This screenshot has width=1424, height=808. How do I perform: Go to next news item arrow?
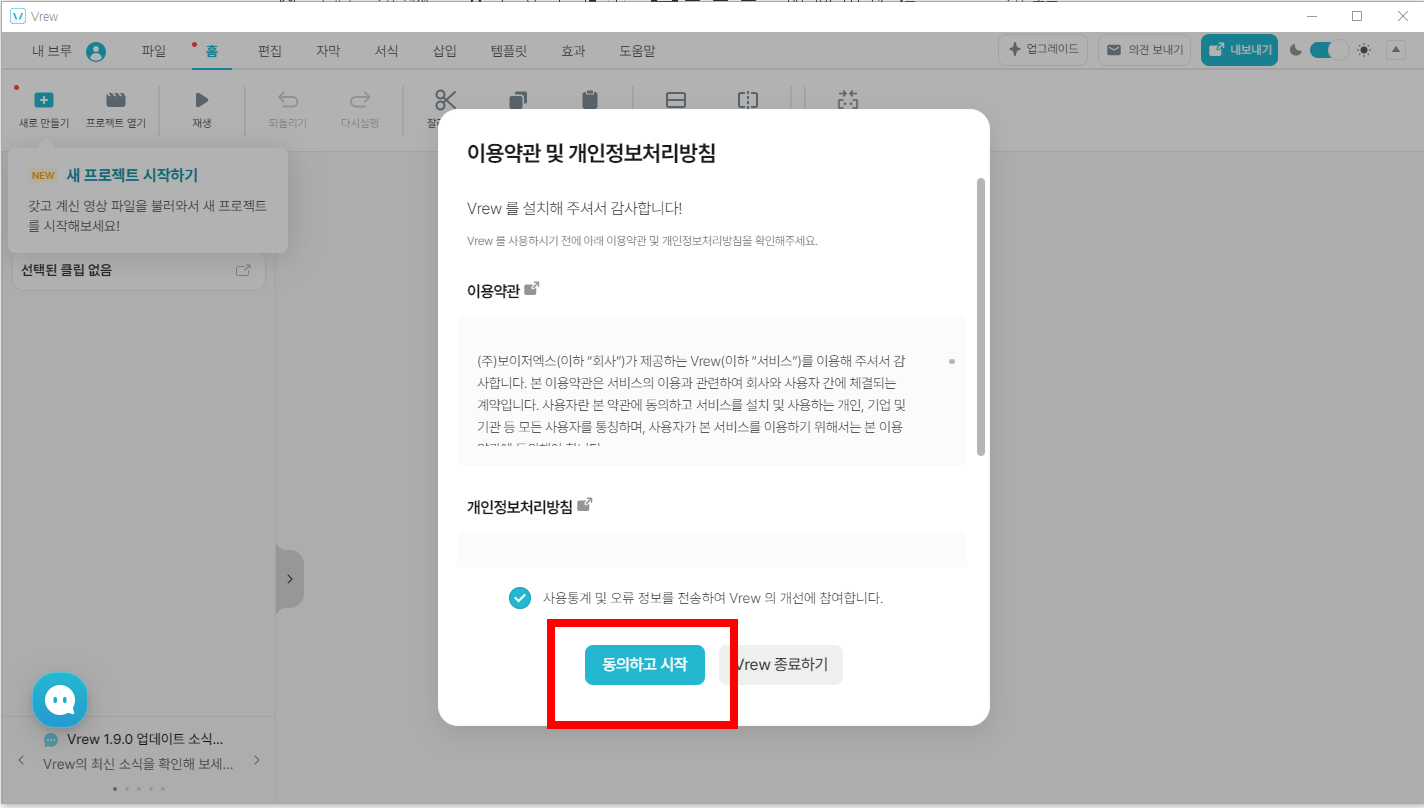point(256,761)
